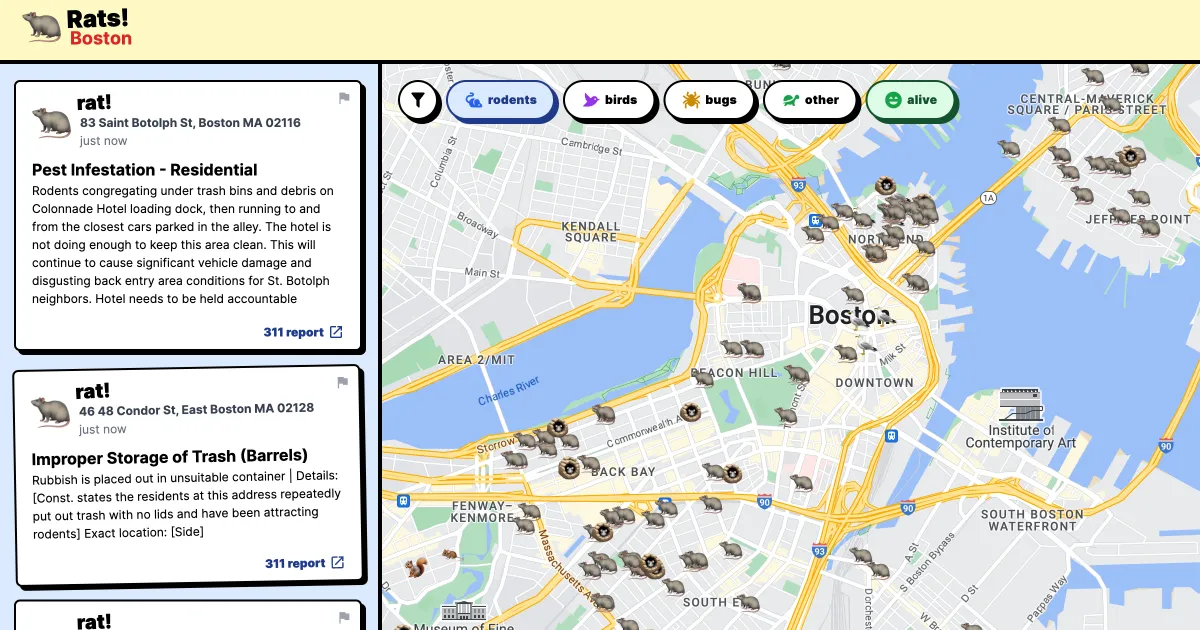
Task: Select the burrow marker at the top of the North End
Action: (x=885, y=186)
